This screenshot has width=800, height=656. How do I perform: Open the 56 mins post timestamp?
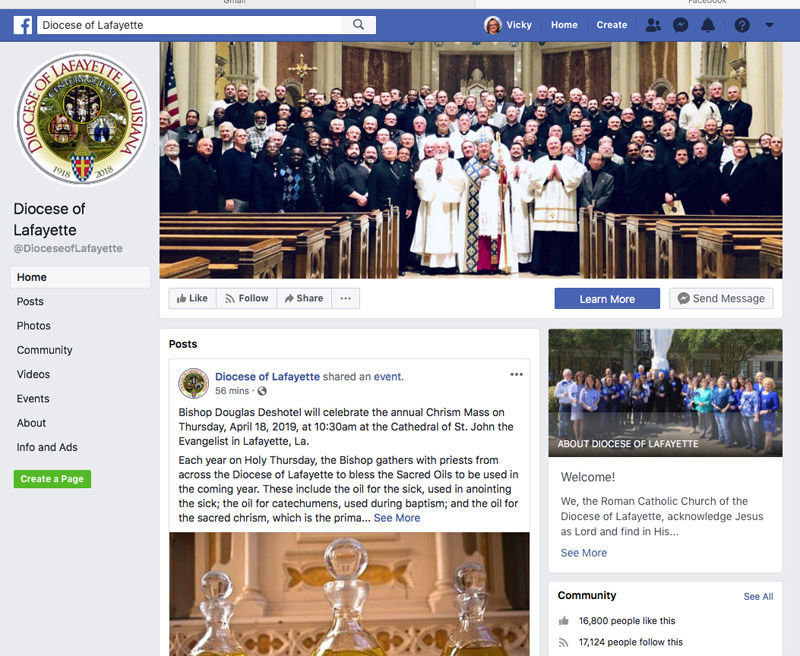pyautogui.click(x=232, y=391)
